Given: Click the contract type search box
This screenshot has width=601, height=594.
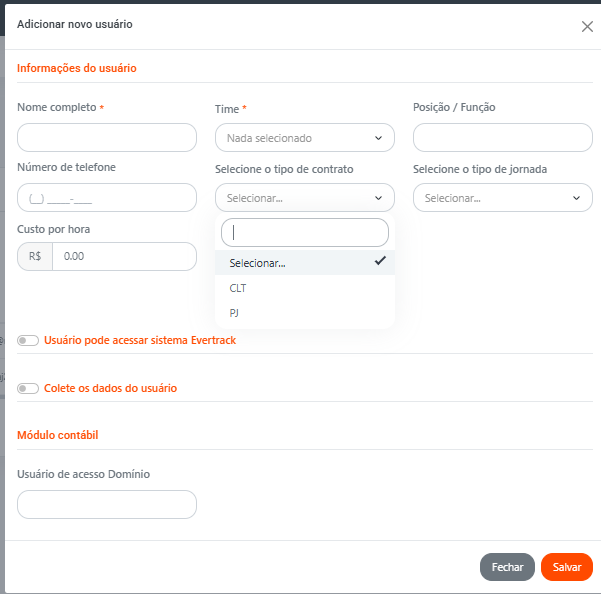Looking at the screenshot, I should tap(304, 233).
